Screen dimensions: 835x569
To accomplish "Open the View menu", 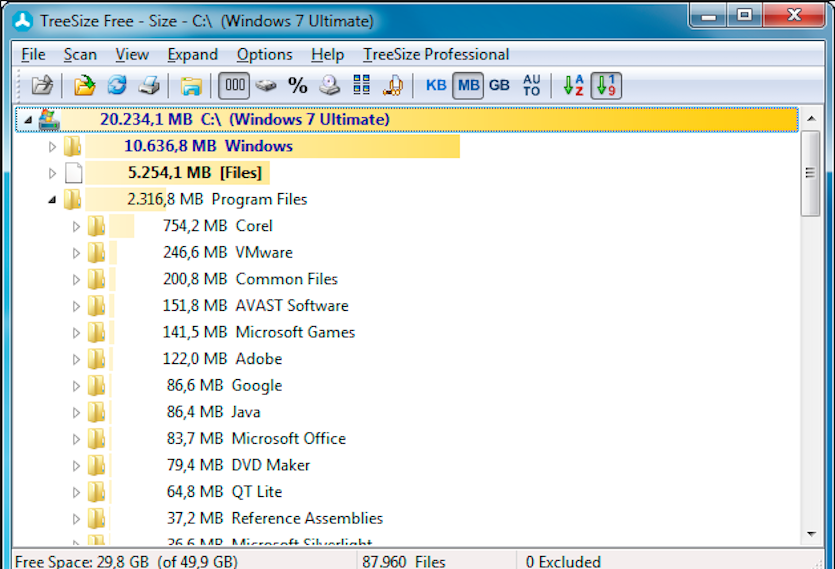I will [x=132, y=54].
